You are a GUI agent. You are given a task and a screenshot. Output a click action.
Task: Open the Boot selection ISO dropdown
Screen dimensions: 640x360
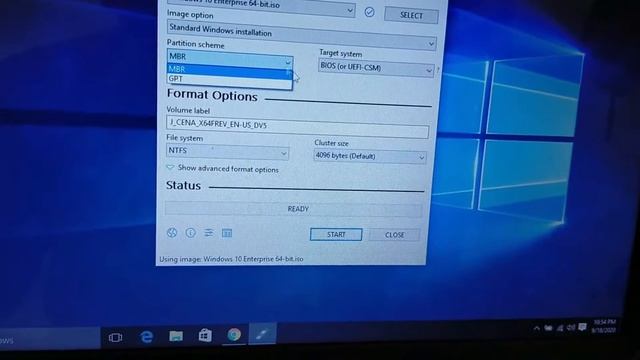(261, 7)
